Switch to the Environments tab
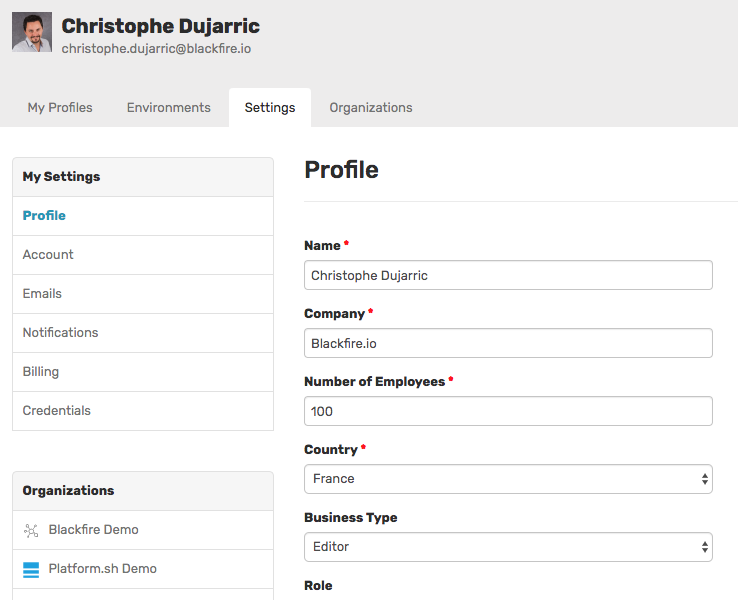 click(168, 107)
